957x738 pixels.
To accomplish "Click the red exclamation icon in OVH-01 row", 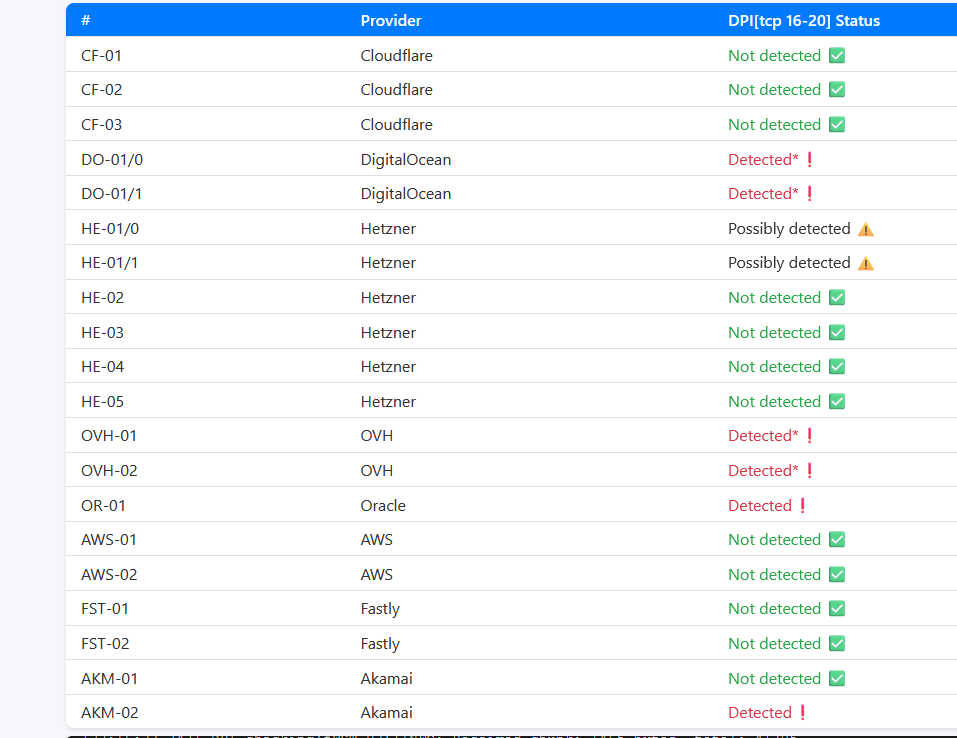I will (x=809, y=436).
